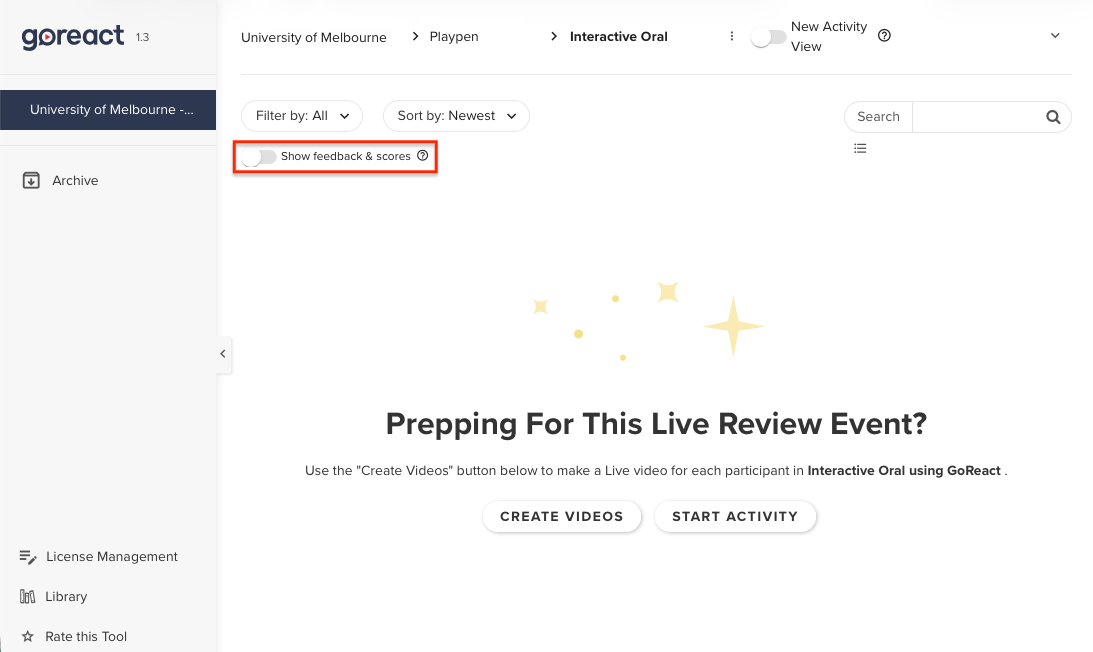1093x652 pixels.
Task: Collapse the sidebar with the arrow handle
Action: pyautogui.click(x=223, y=354)
